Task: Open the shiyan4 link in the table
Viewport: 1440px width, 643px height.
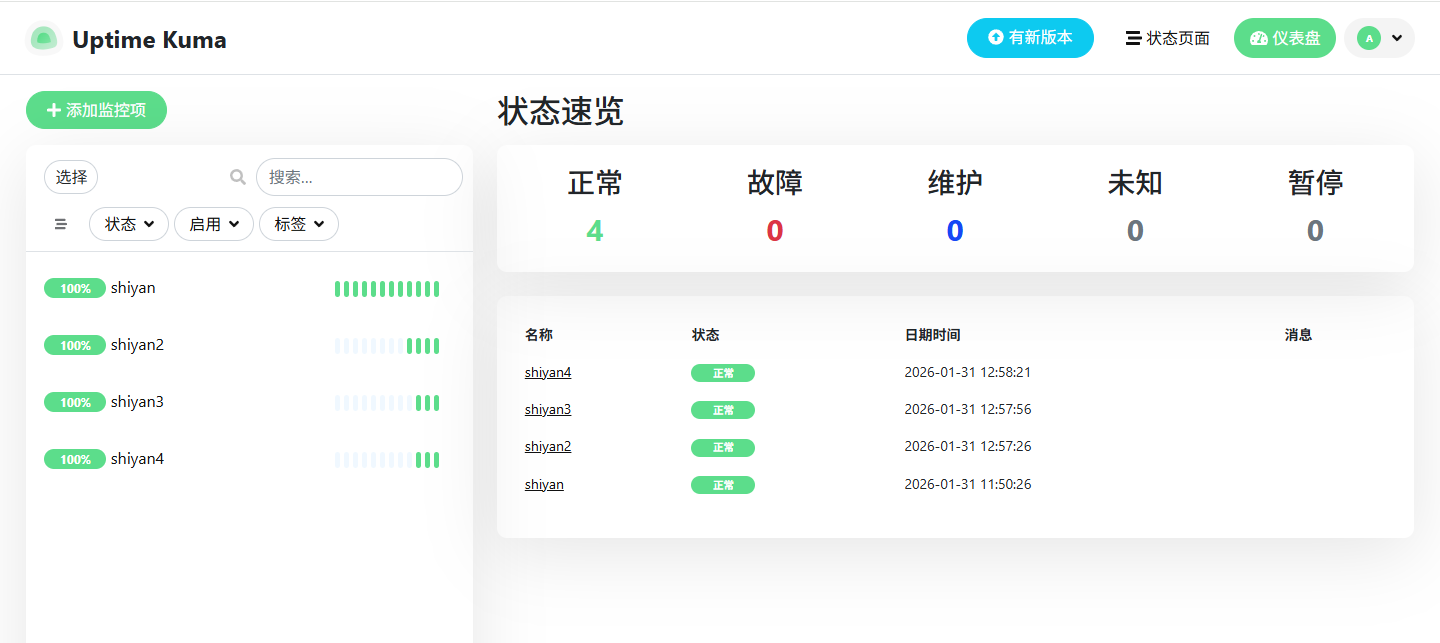Action: [x=548, y=372]
